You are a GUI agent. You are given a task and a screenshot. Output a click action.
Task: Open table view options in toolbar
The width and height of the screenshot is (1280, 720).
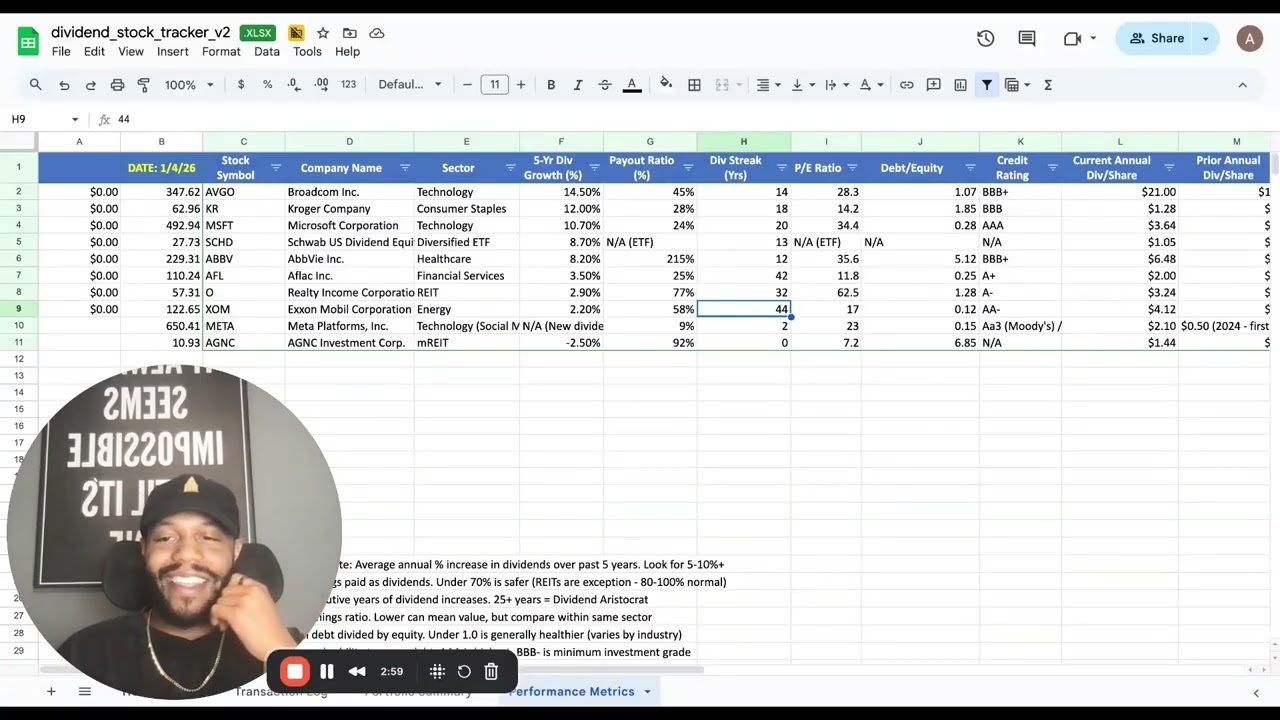coord(1016,85)
